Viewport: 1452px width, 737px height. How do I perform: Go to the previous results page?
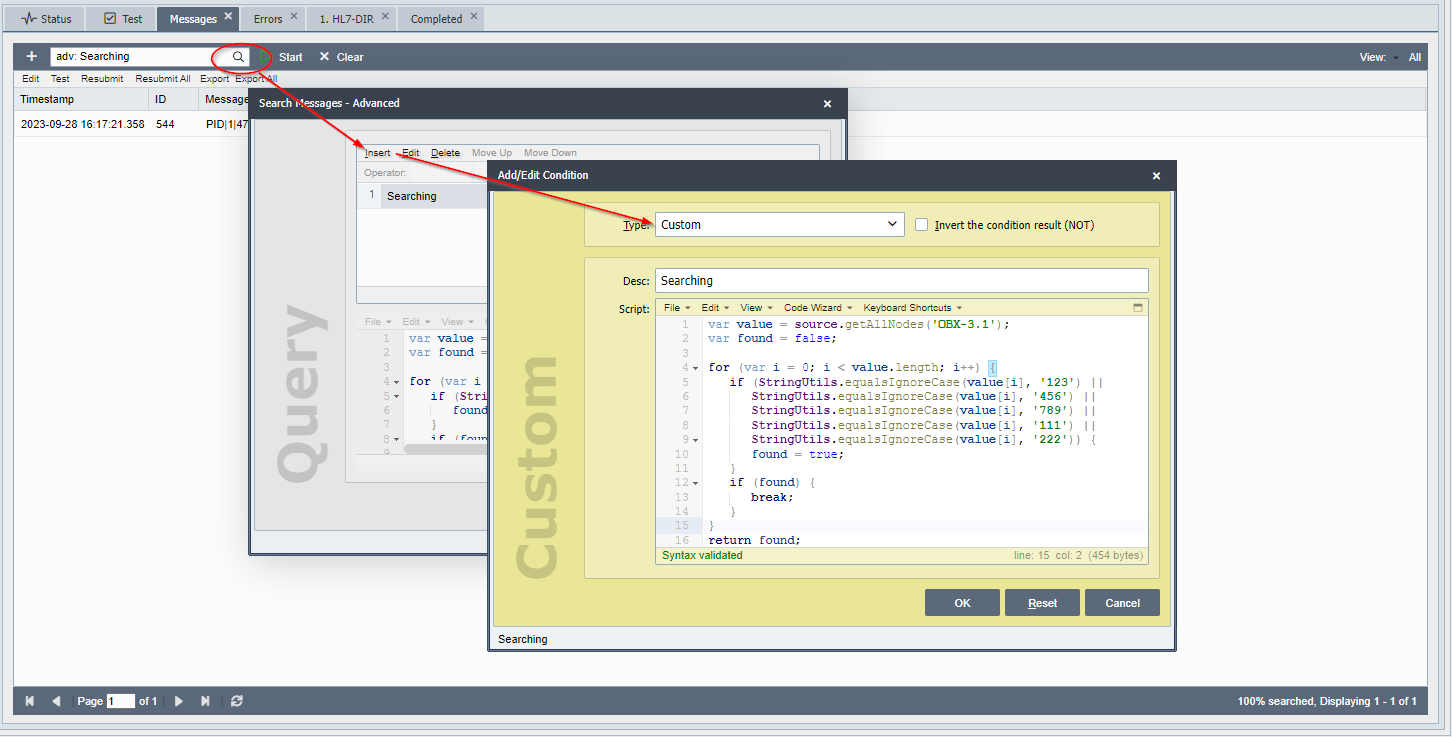(56, 701)
